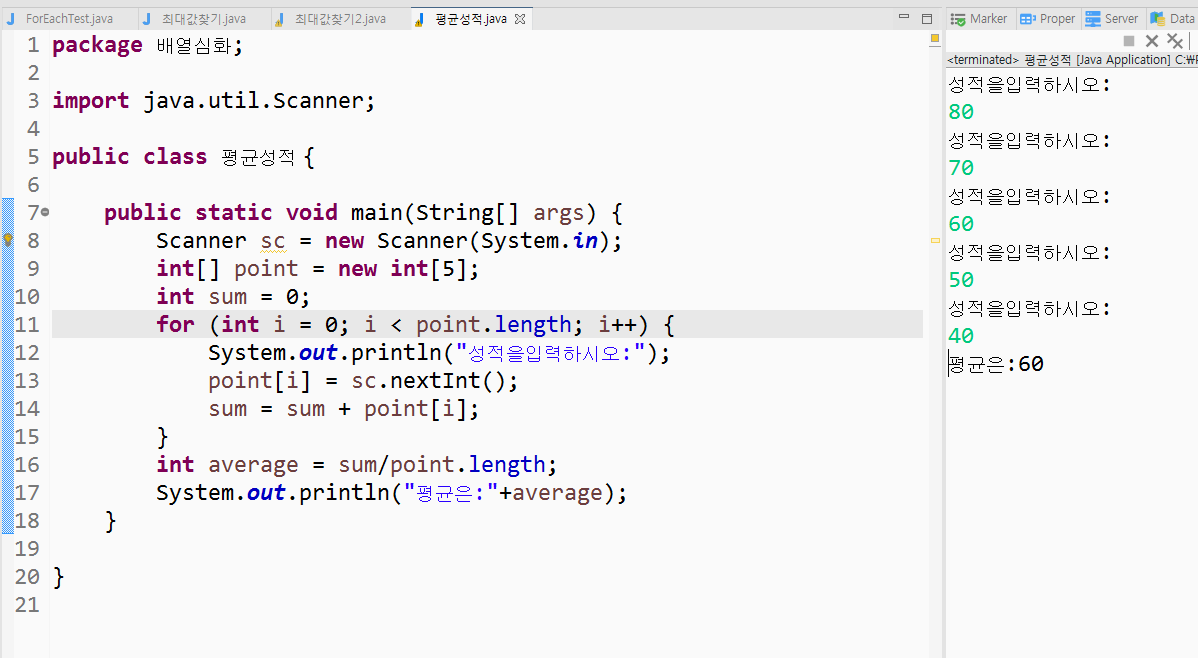1198x658 pixels.
Task: Click the 평균성적.java file icon
Action: (x=419, y=19)
